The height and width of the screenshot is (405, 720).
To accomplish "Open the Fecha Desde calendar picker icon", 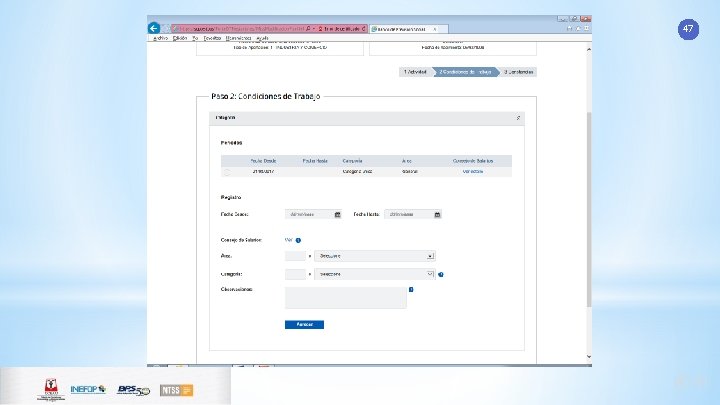I will tap(338, 214).
